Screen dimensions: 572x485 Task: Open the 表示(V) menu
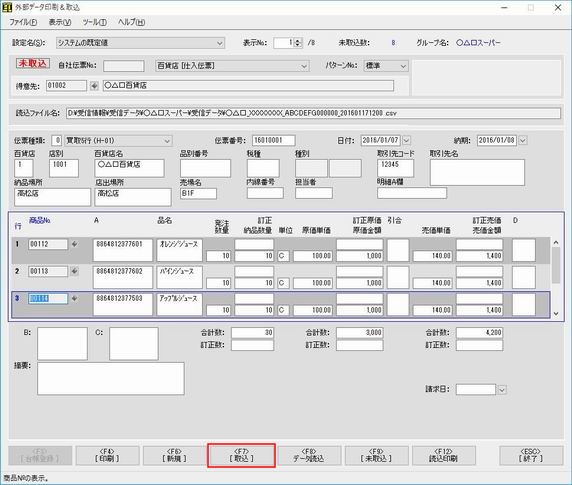click(60, 22)
